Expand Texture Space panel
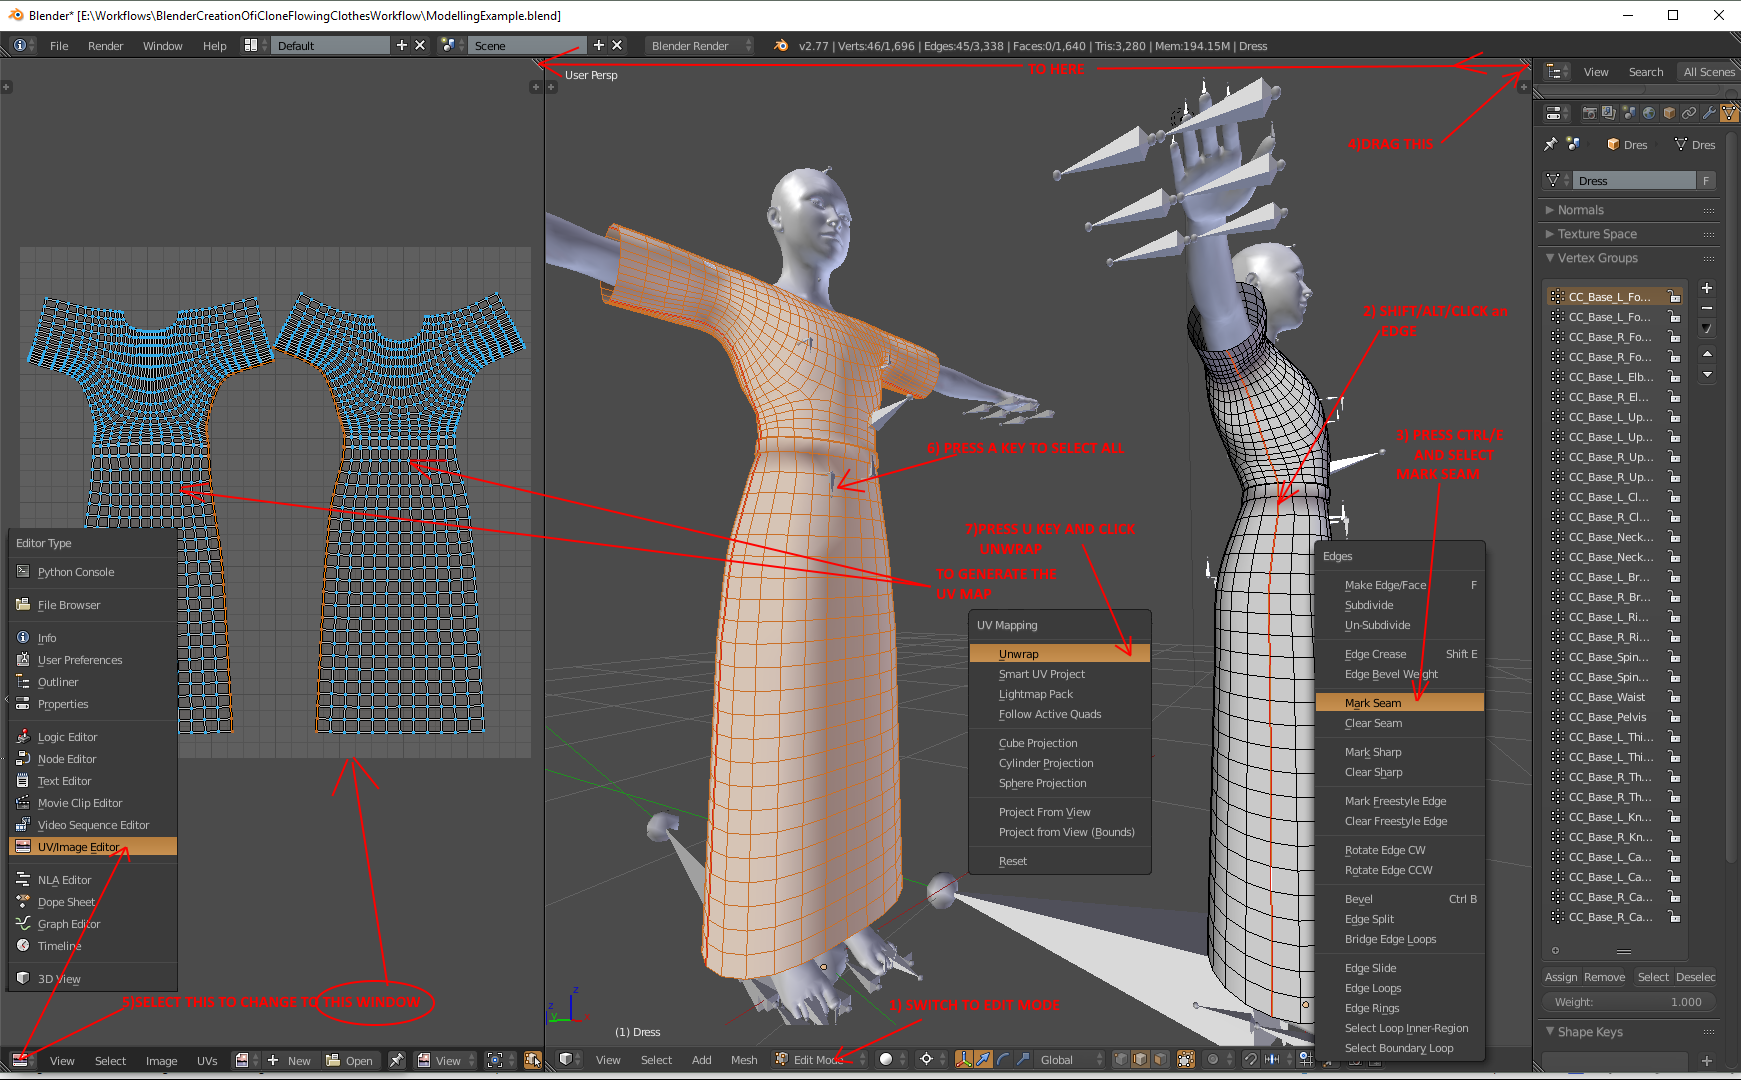Image resolution: width=1741 pixels, height=1080 pixels. (x=1629, y=234)
